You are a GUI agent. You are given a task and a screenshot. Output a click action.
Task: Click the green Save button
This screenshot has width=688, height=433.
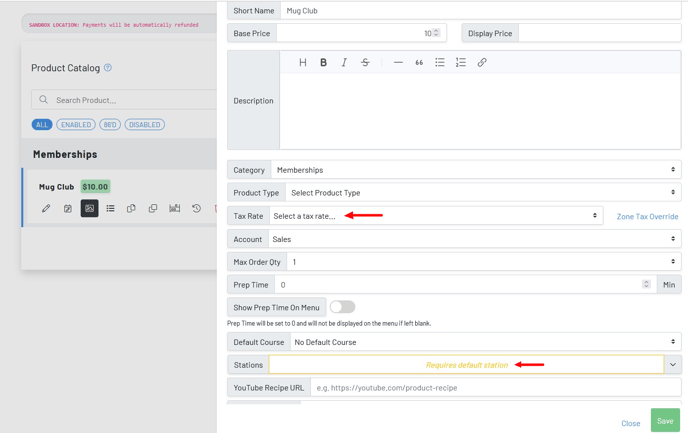pyautogui.click(x=665, y=421)
